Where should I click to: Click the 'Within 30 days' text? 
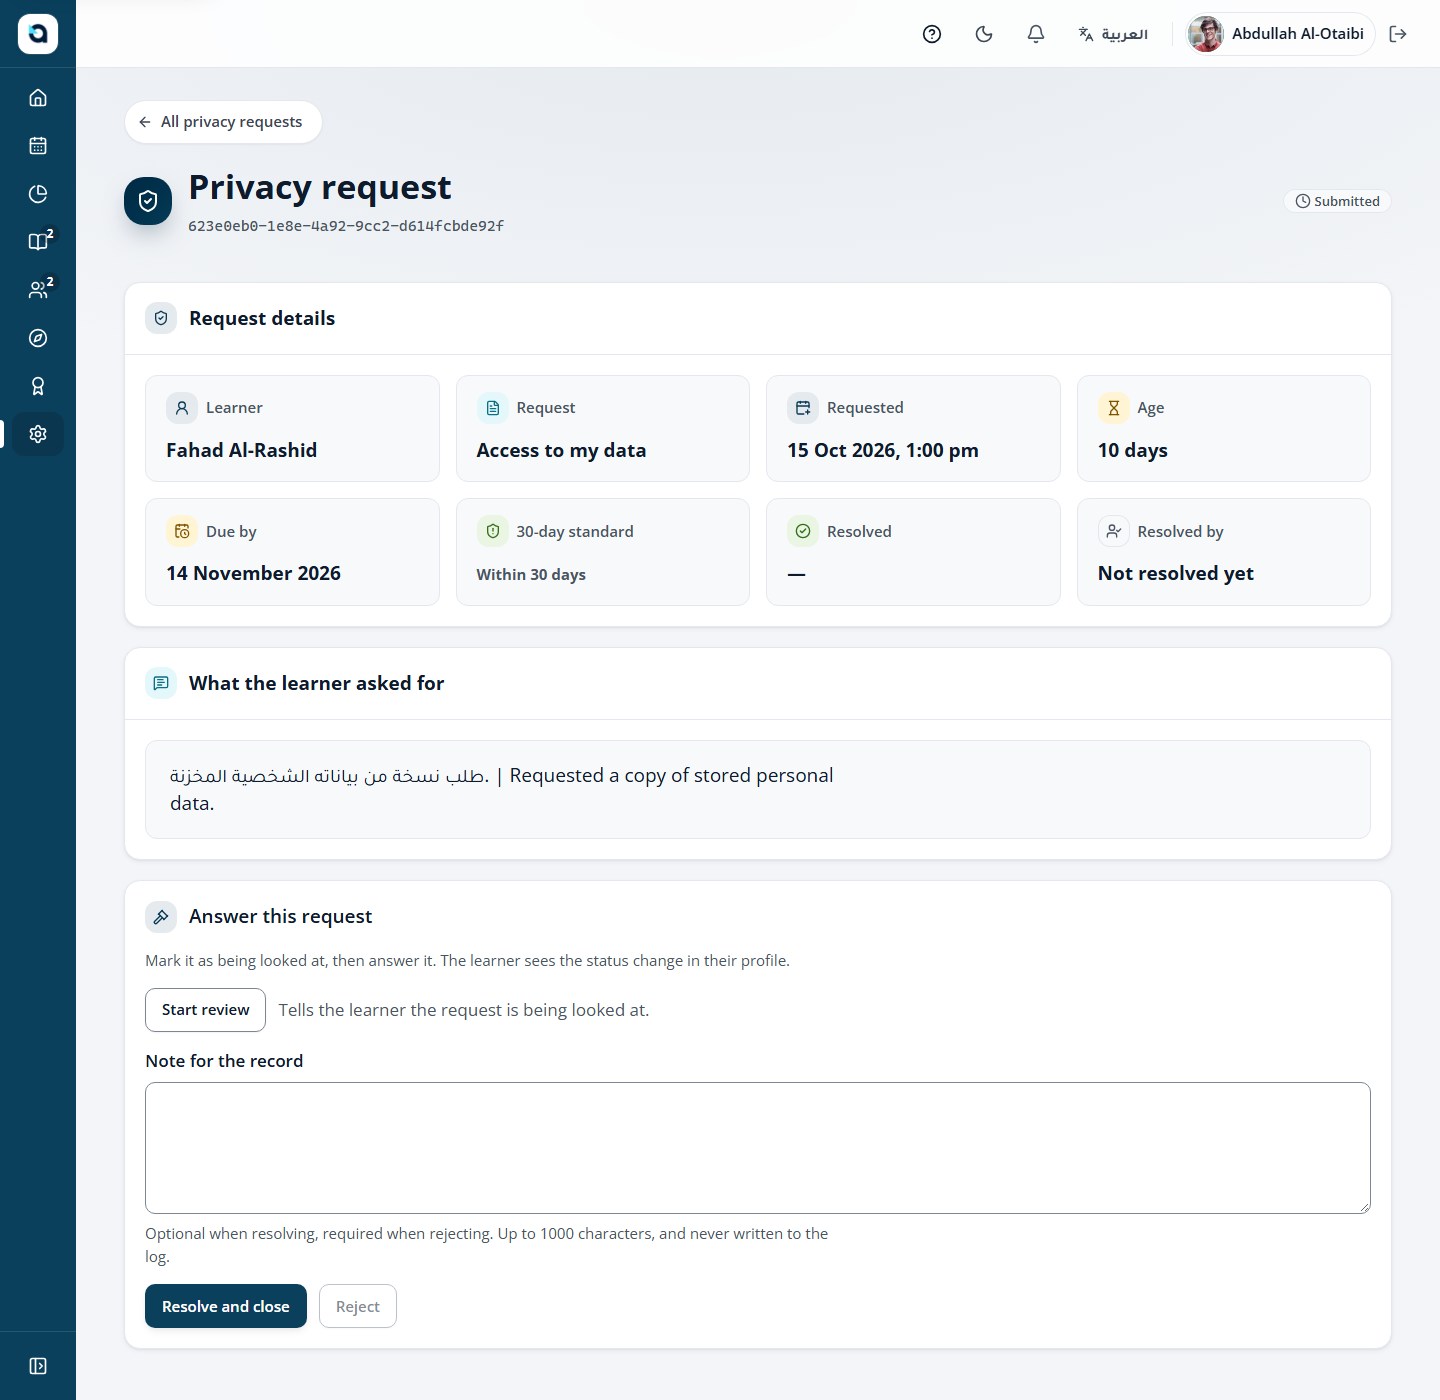tap(531, 574)
